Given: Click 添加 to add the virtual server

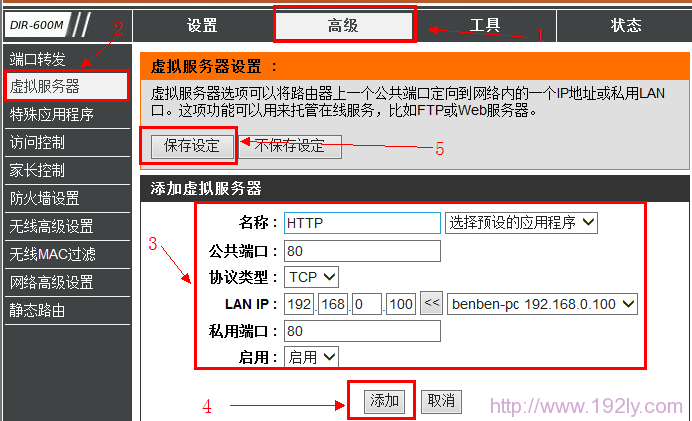Looking at the screenshot, I should pos(384,401).
